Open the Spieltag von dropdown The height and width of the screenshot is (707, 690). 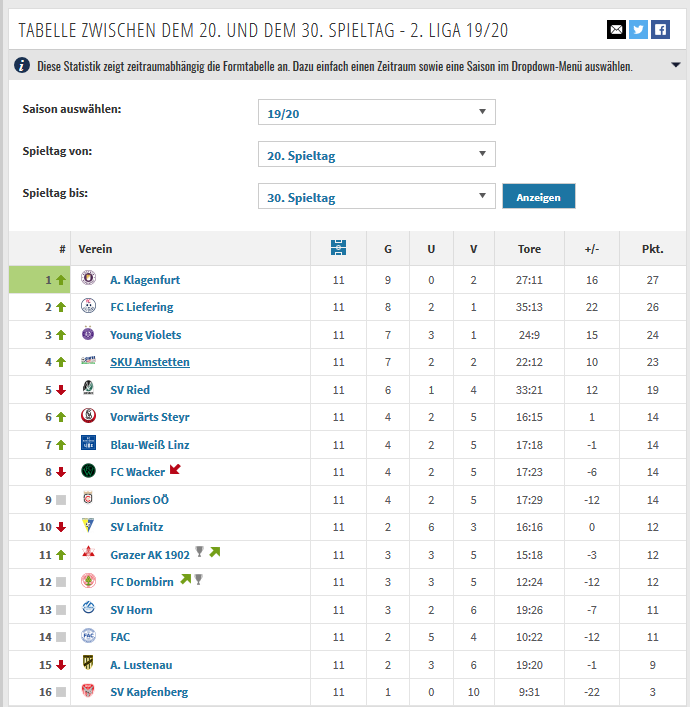pyautogui.click(x=377, y=154)
